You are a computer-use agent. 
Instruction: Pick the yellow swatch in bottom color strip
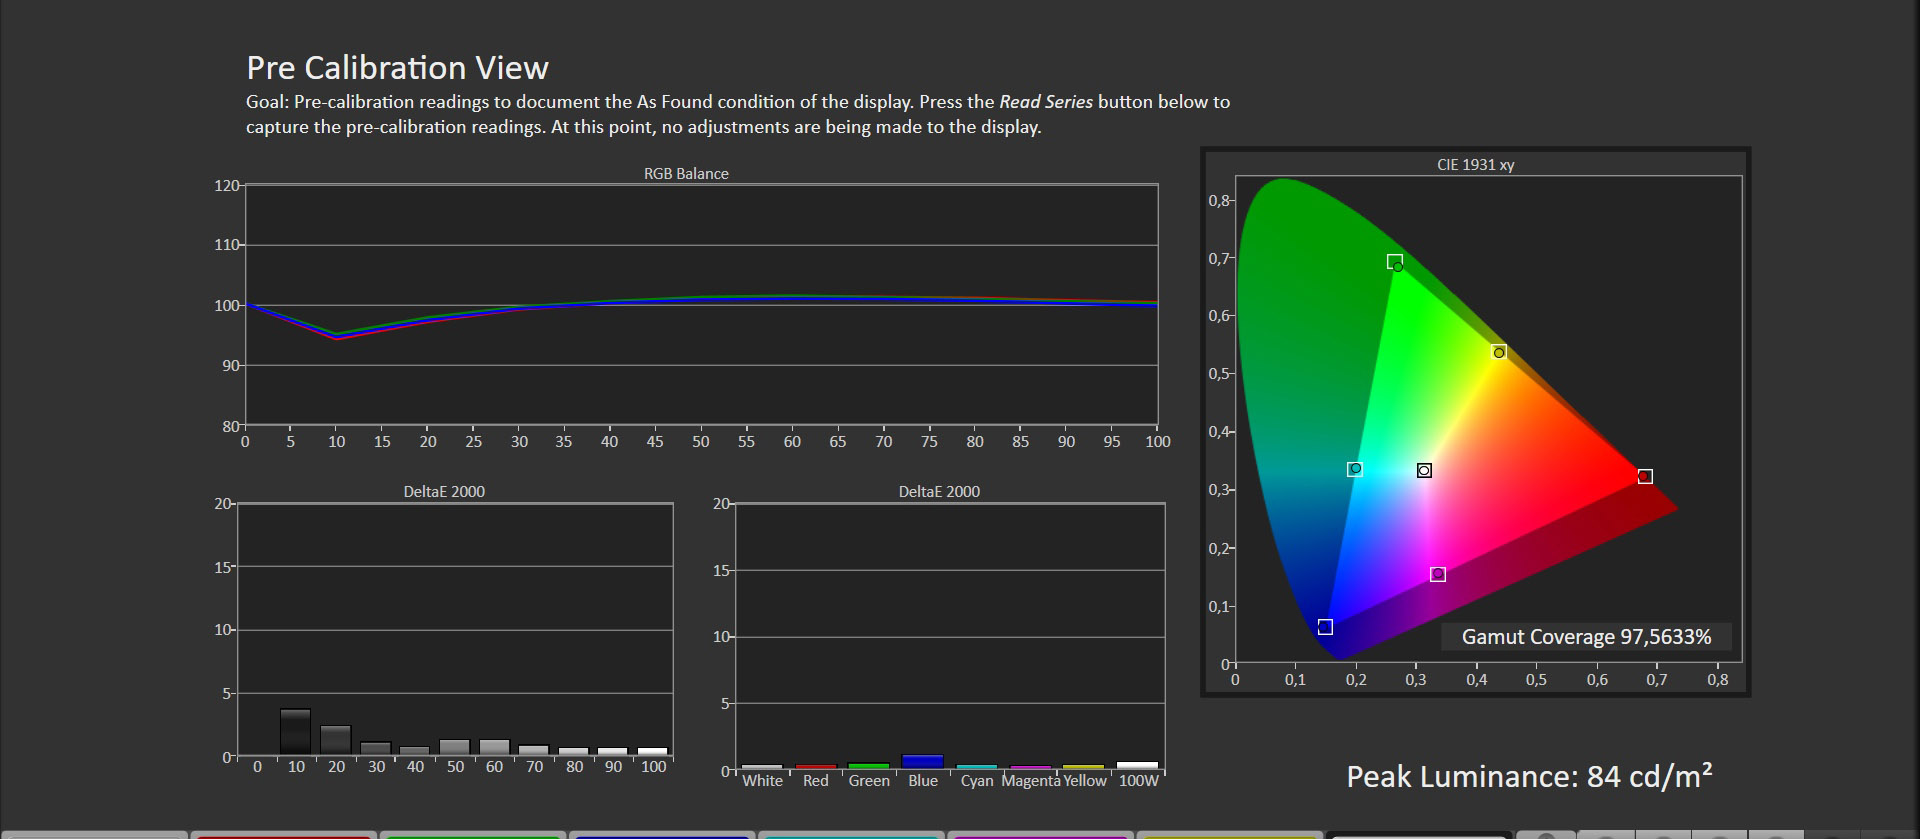pyautogui.click(x=1229, y=834)
